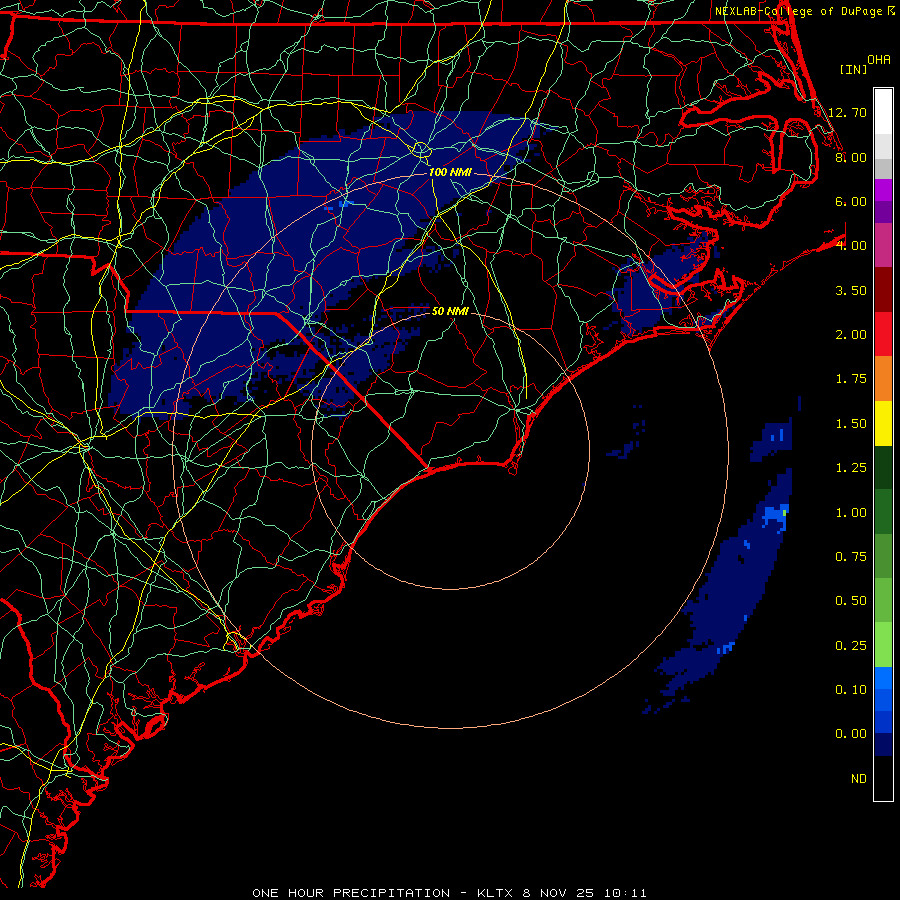Pick the orange legend swatch
Image resolution: width=900 pixels, height=900 pixels.
pos(883,379)
